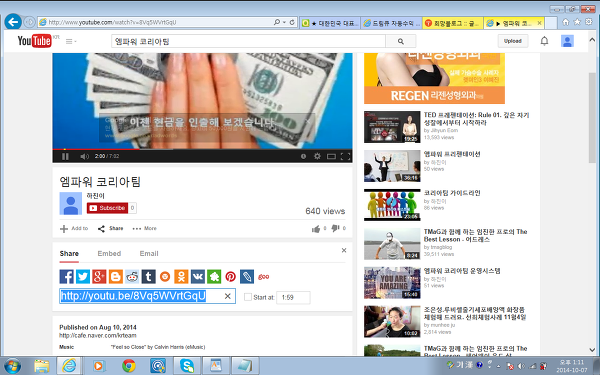The height and width of the screenshot is (375, 600).
Task: Pause the video playback
Action: coord(65,156)
